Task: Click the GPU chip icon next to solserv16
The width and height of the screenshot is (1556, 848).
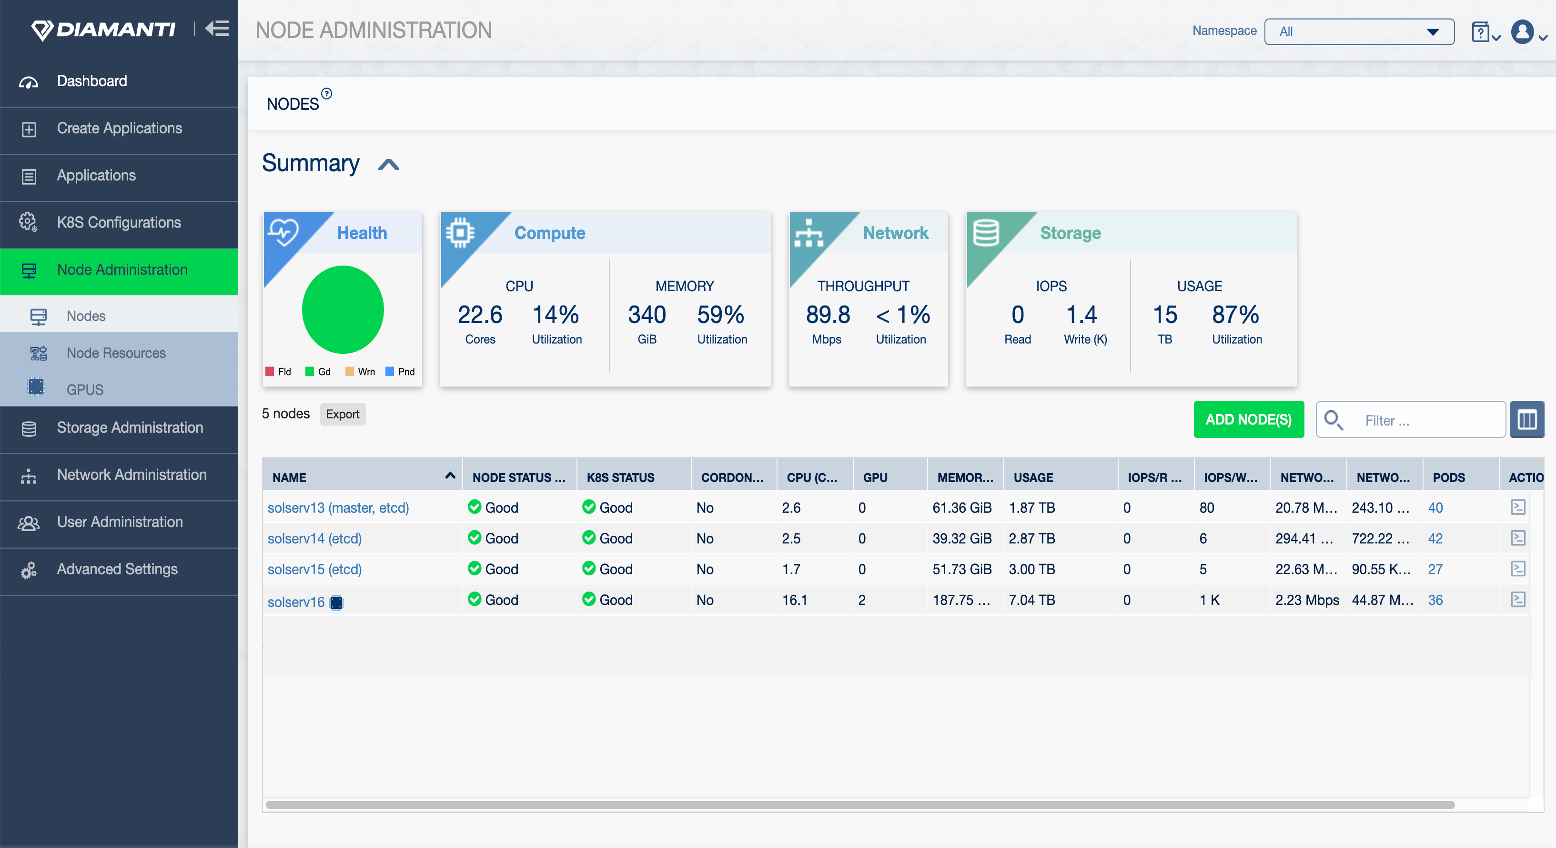Action: tap(337, 602)
